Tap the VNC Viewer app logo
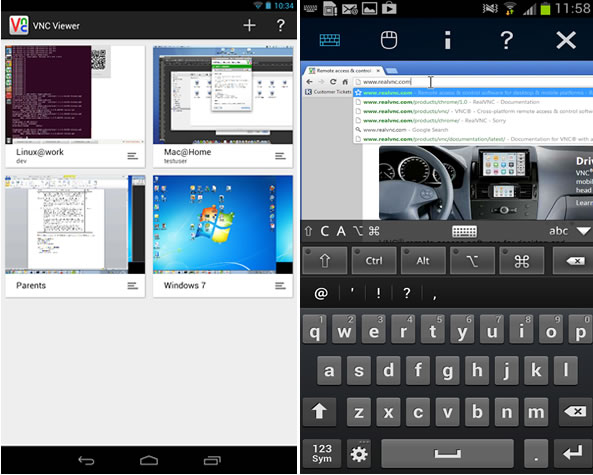 19,25
